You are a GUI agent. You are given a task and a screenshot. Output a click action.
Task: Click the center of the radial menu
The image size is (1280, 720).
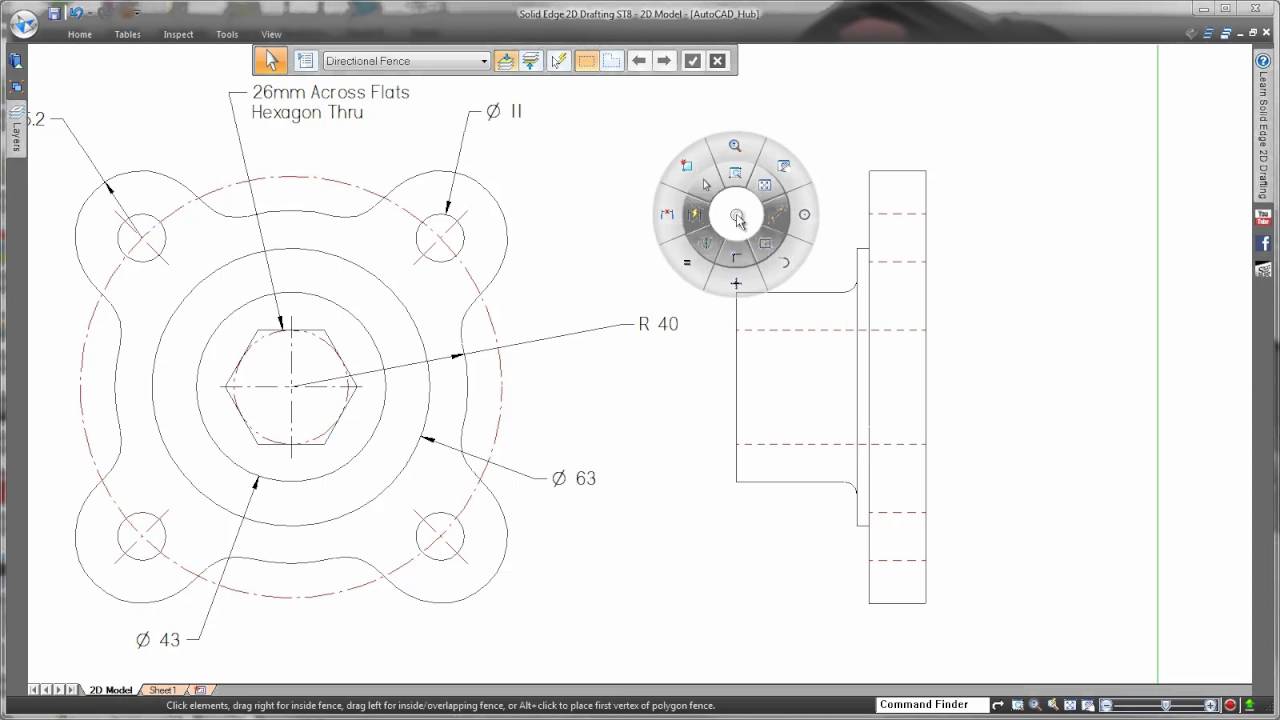pos(736,215)
